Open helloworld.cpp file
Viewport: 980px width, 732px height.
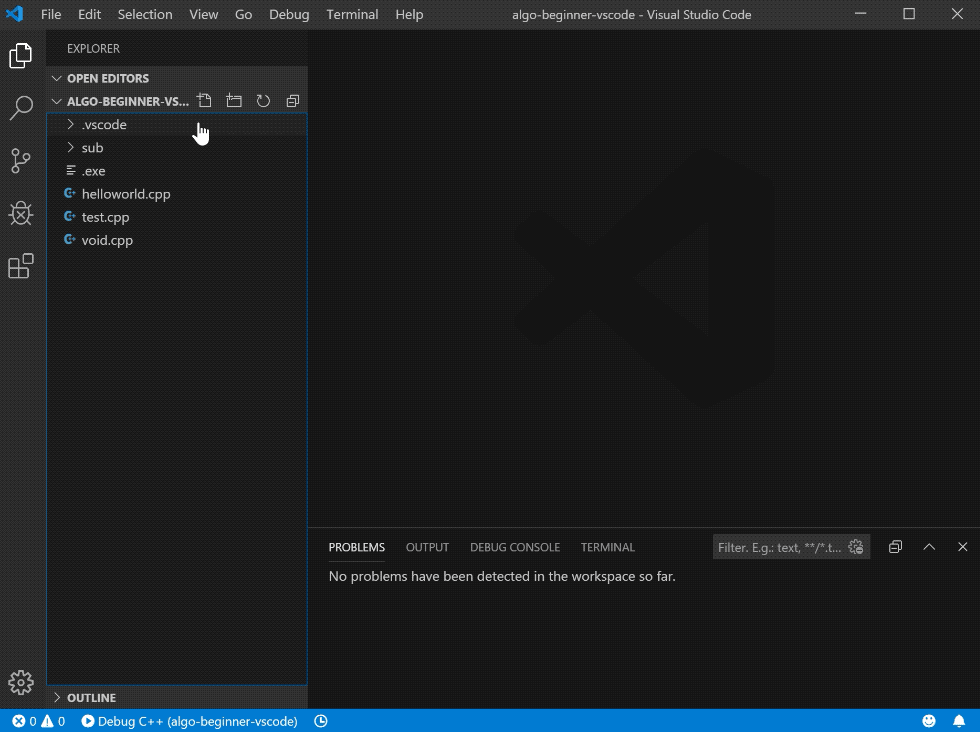125,194
